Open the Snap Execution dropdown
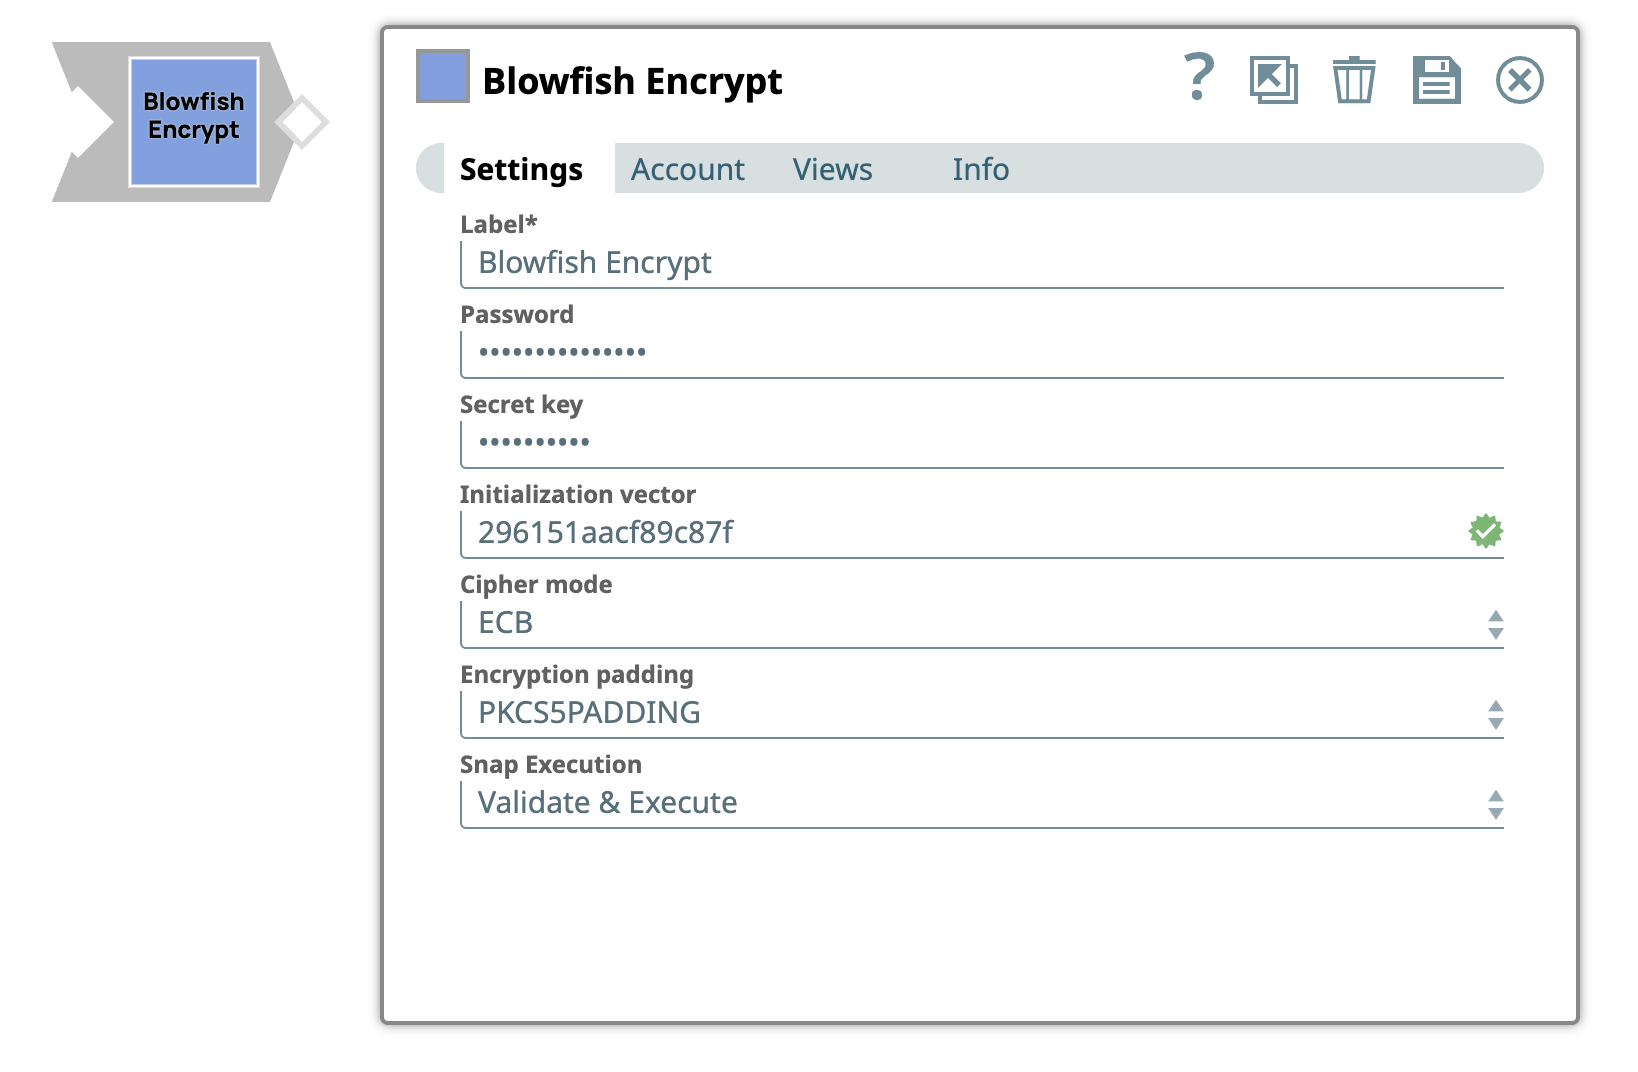The width and height of the screenshot is (1638, 1072). (980, 803)
